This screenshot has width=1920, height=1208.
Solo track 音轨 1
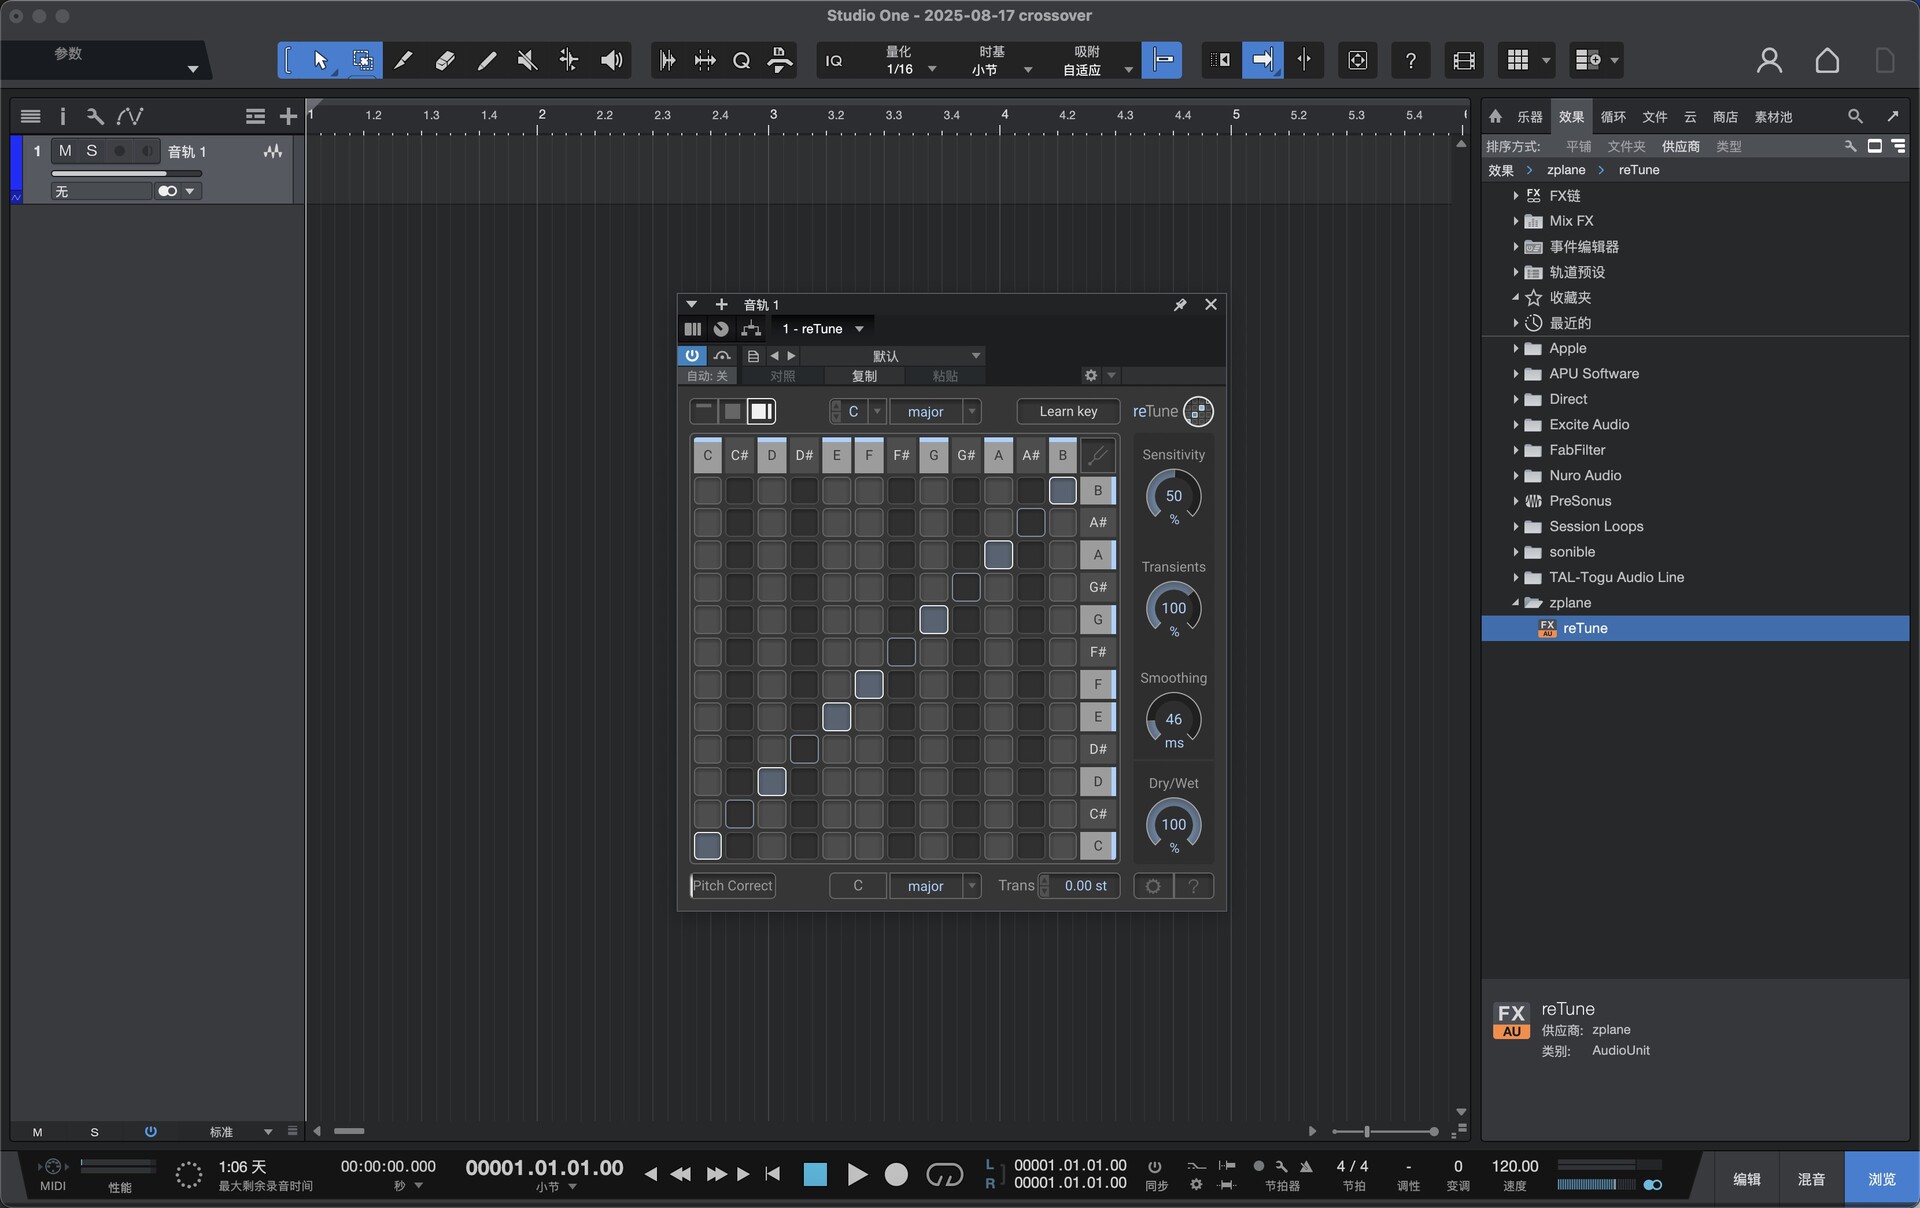pos(92,151)
